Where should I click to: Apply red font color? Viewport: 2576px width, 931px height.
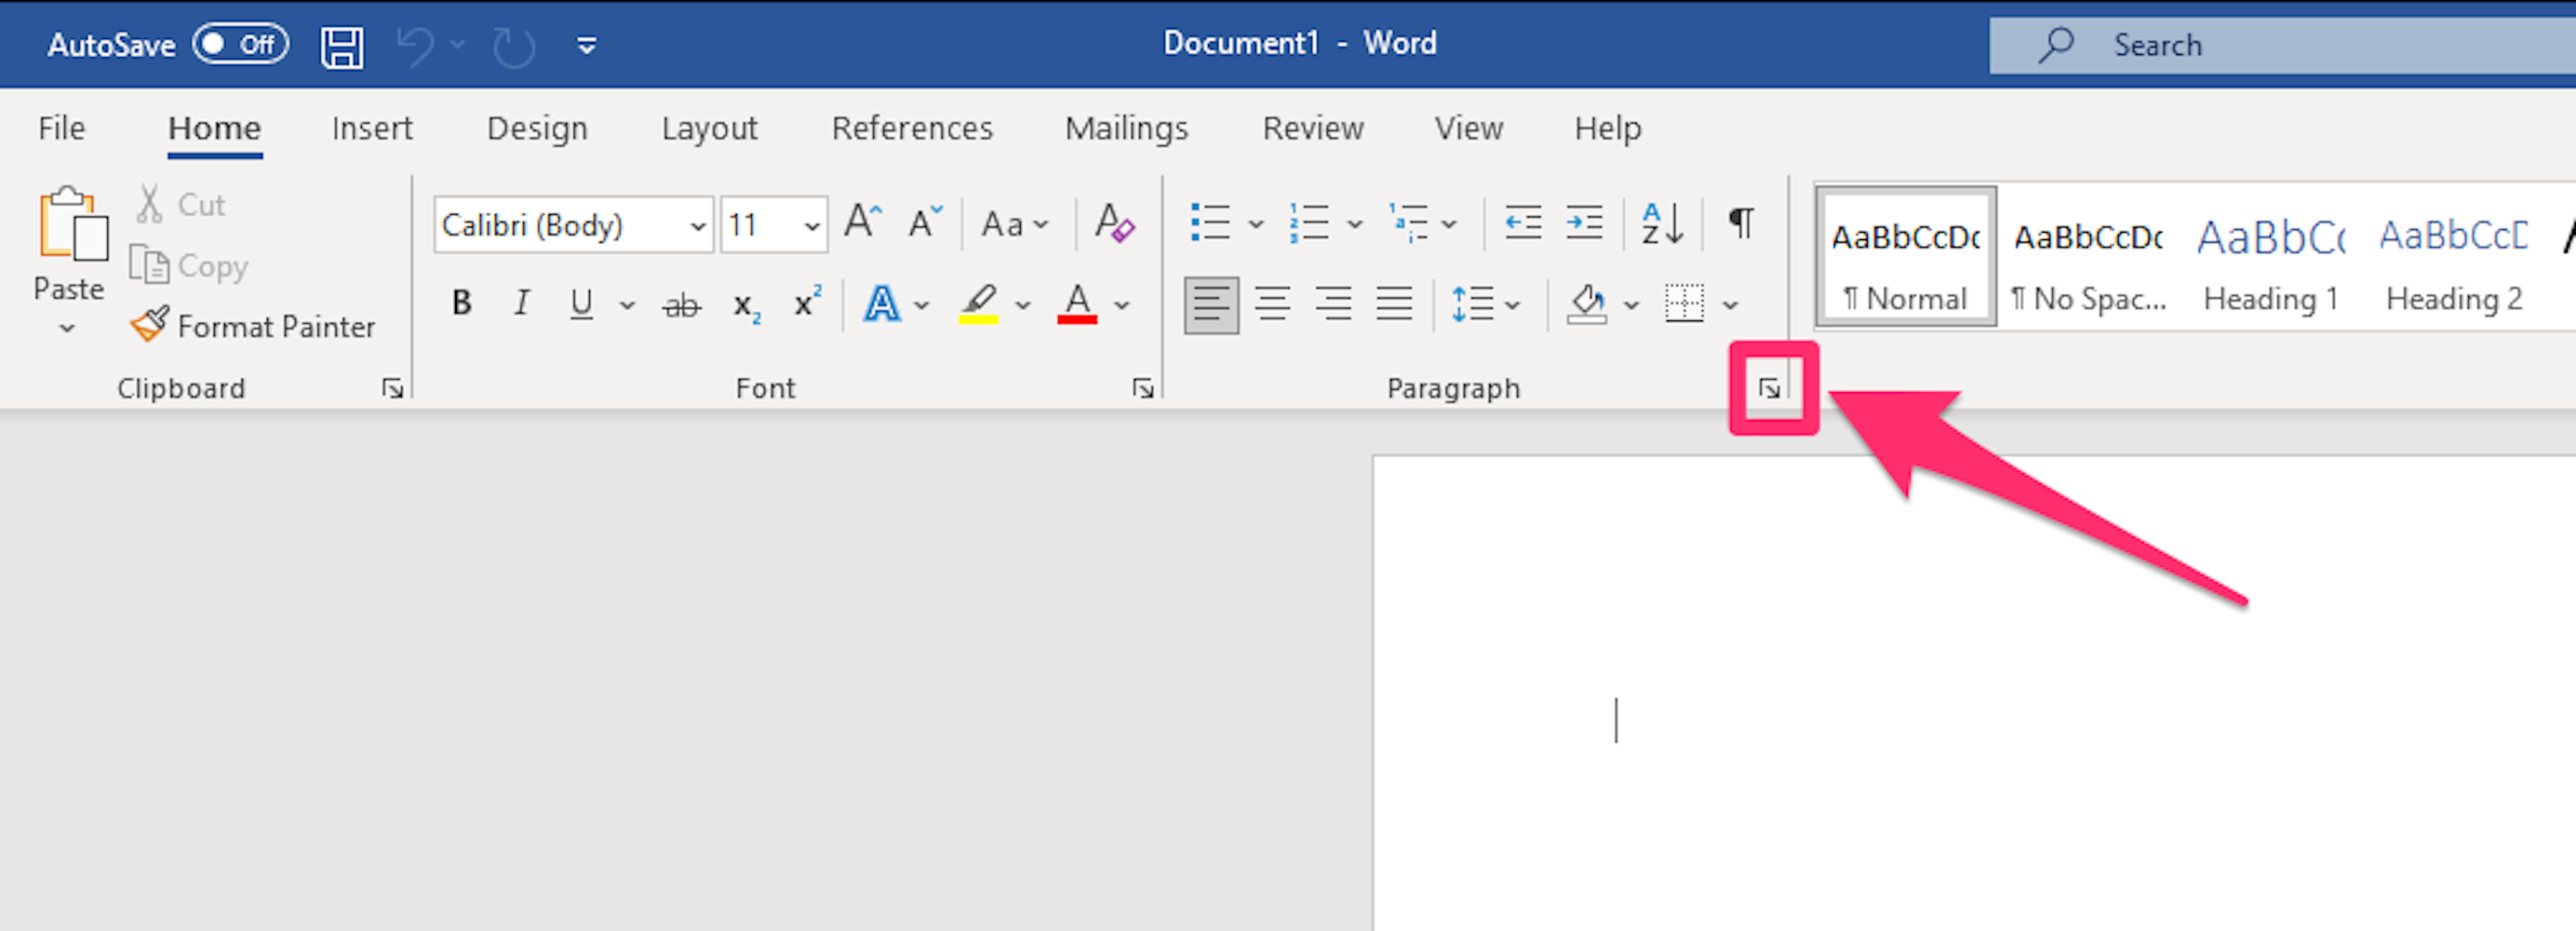tap(1077, 303)
